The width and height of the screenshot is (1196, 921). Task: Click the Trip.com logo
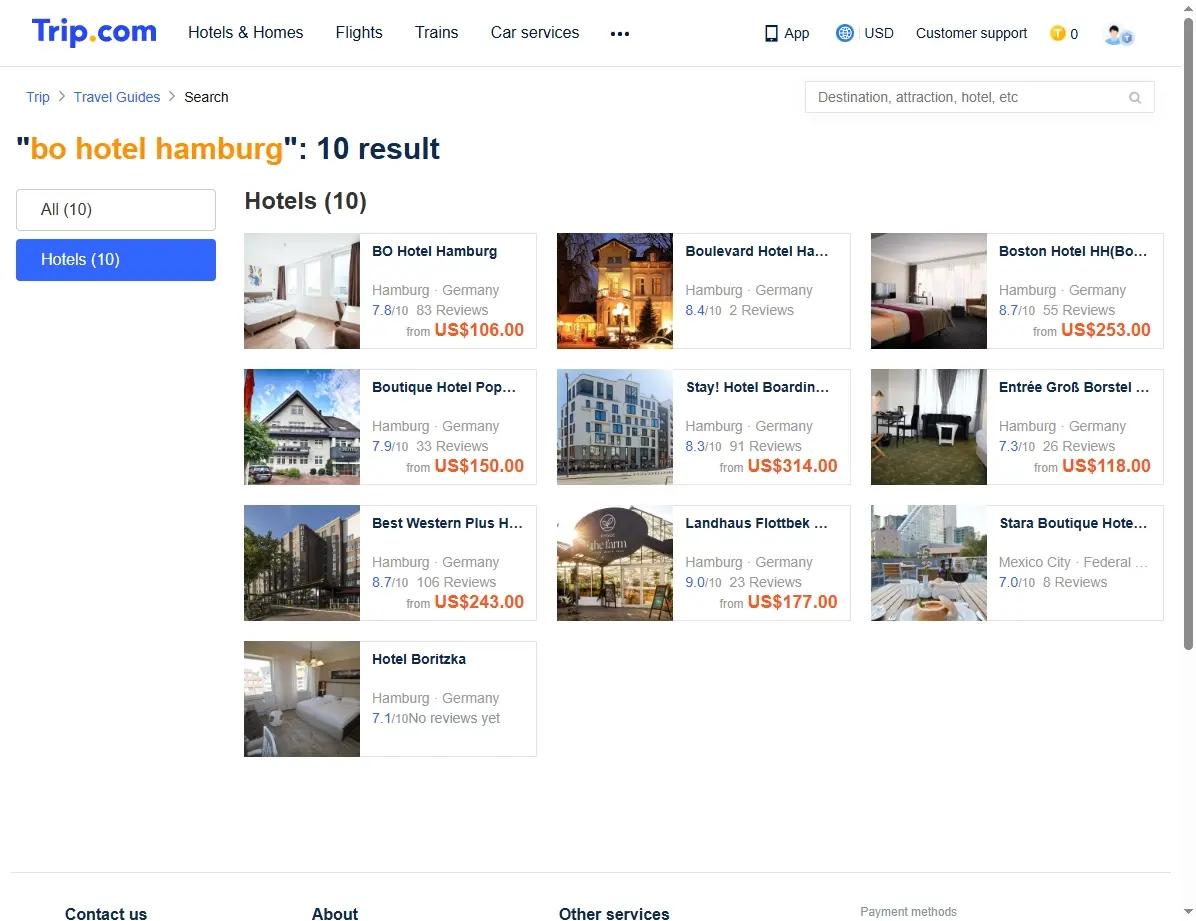[x=94, y=32]
